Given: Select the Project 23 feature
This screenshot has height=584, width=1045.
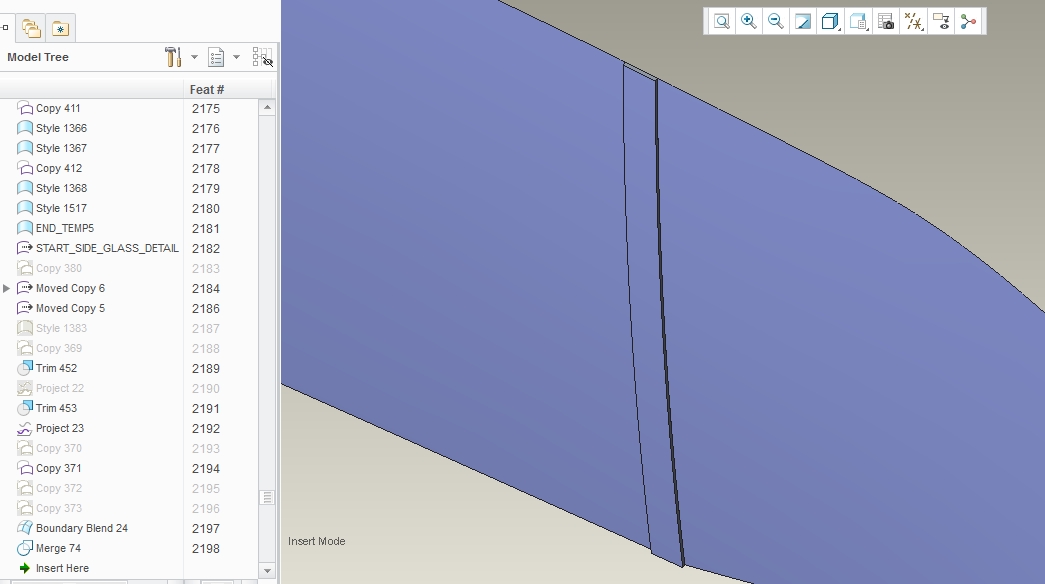Looking at the screenshot, I should pos(60,428).
